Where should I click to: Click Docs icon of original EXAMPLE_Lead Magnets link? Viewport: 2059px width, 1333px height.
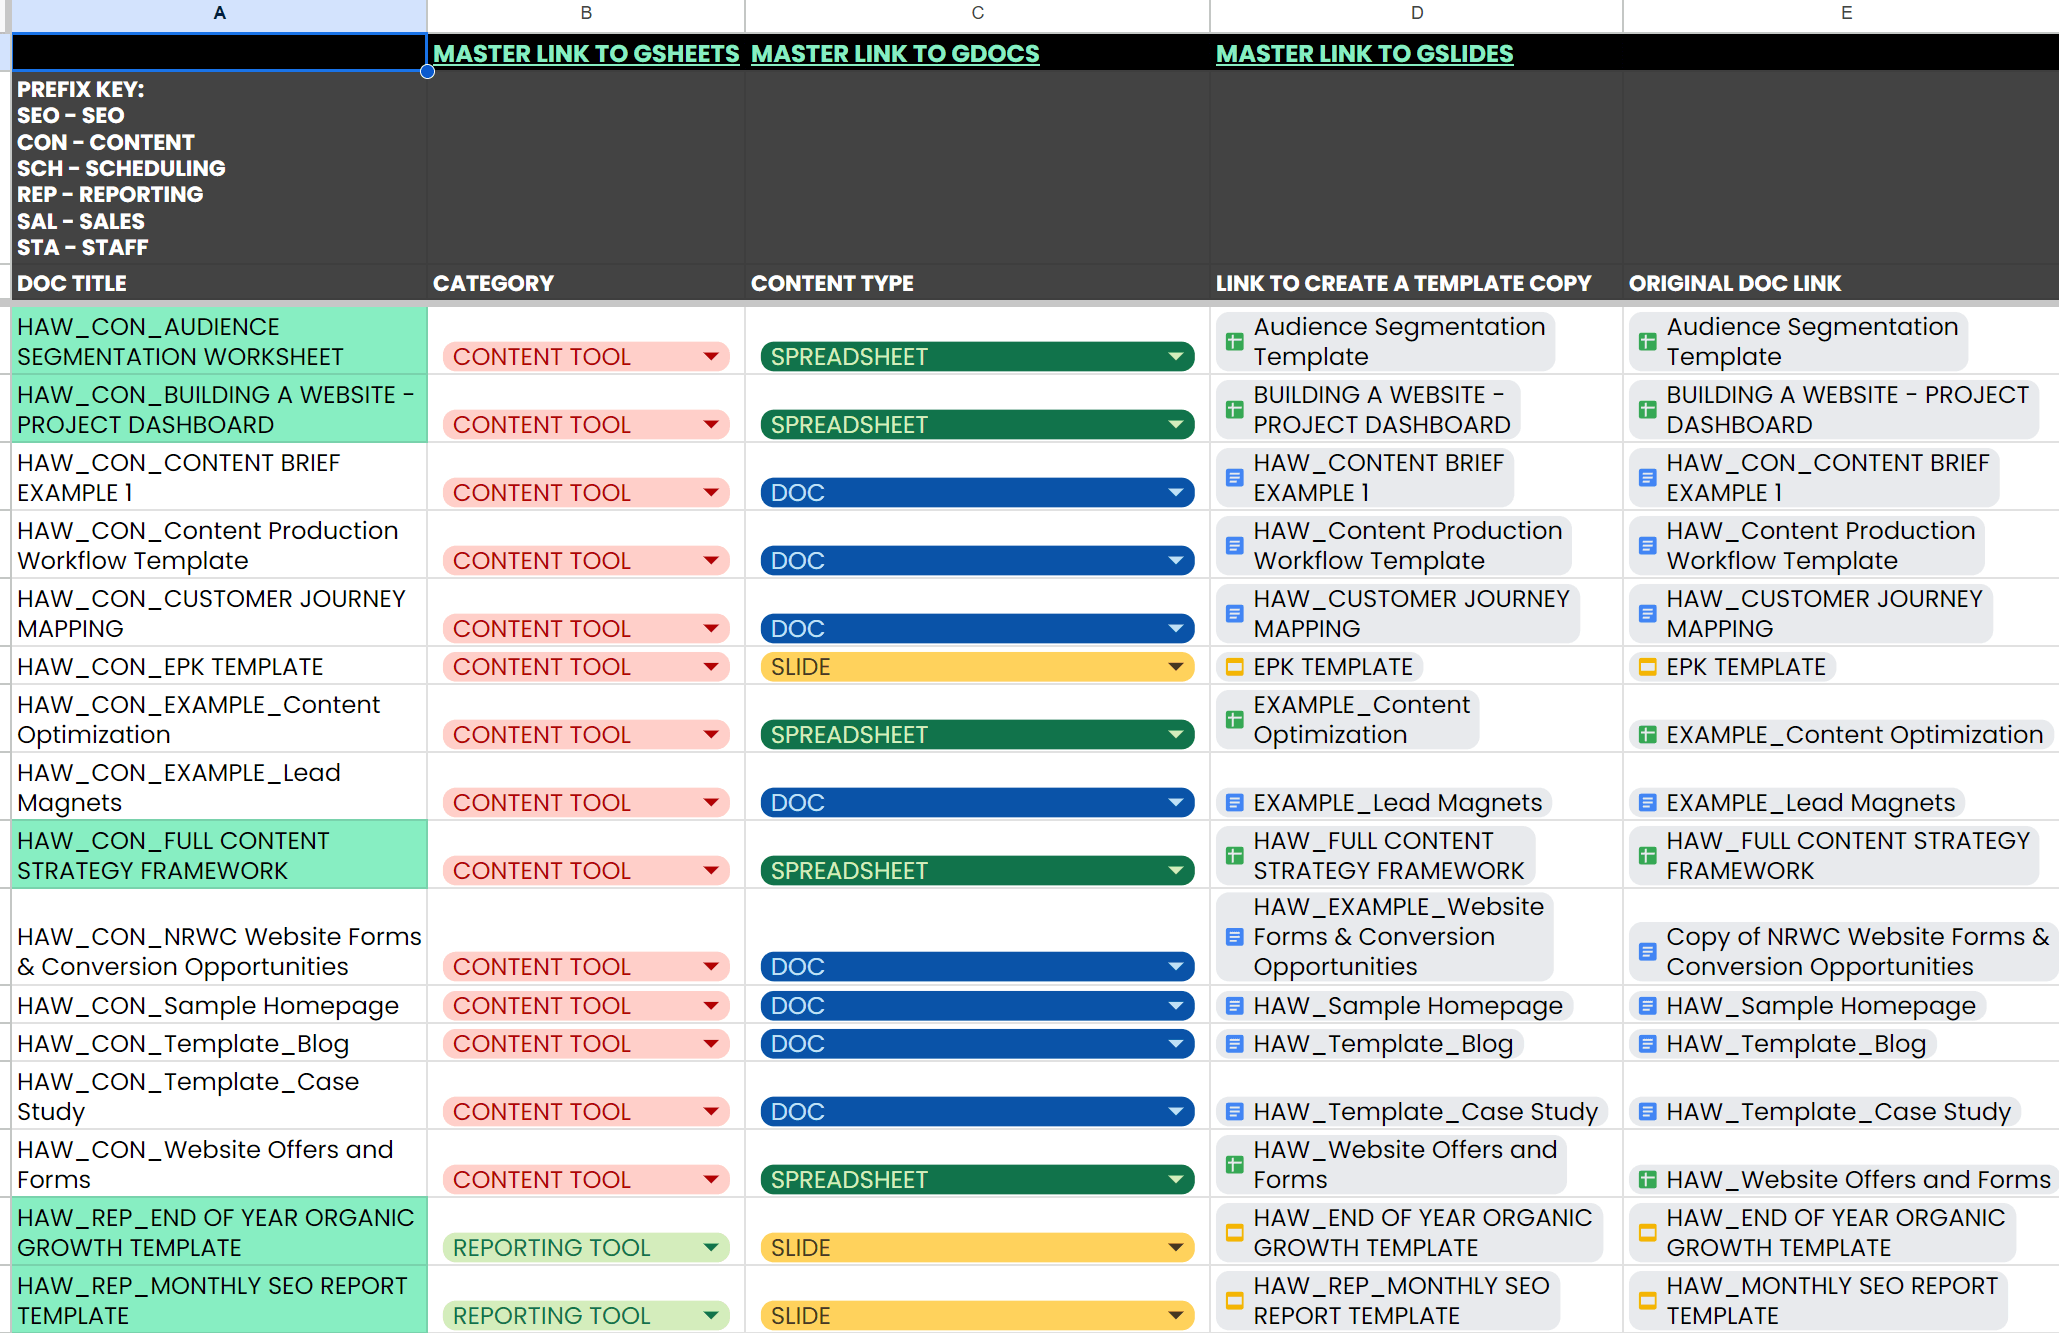pyautogui.click(x=1648, y=803)
